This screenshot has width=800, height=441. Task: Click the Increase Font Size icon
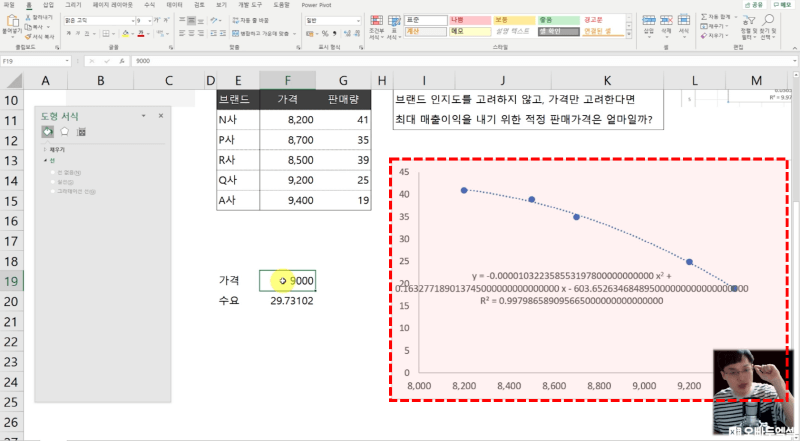157,20
